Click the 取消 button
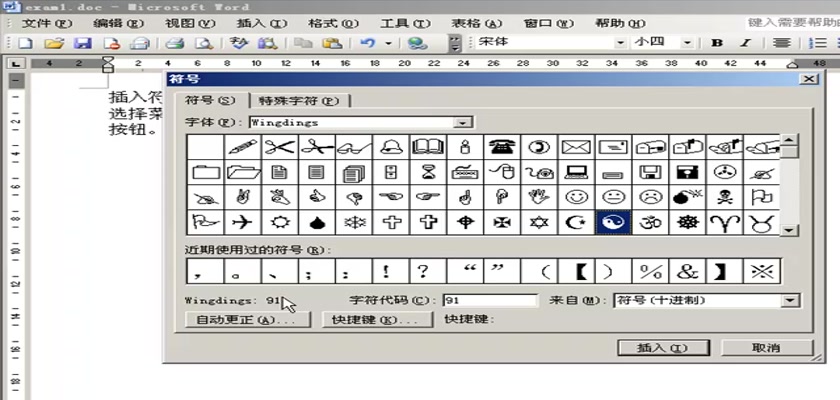 [767, 348]
